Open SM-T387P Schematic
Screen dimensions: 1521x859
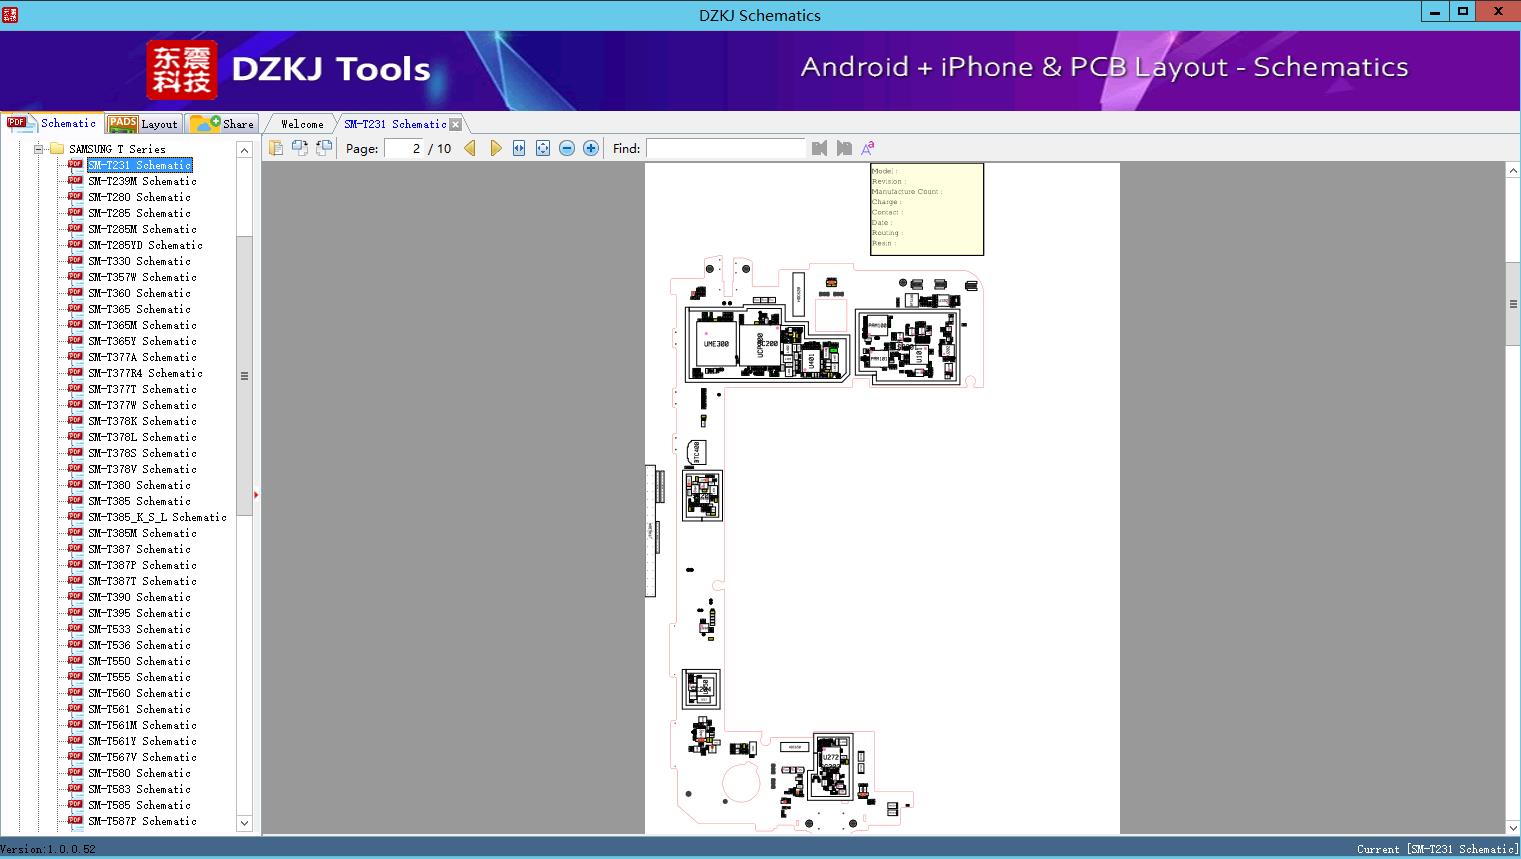[x=142, y=565]
